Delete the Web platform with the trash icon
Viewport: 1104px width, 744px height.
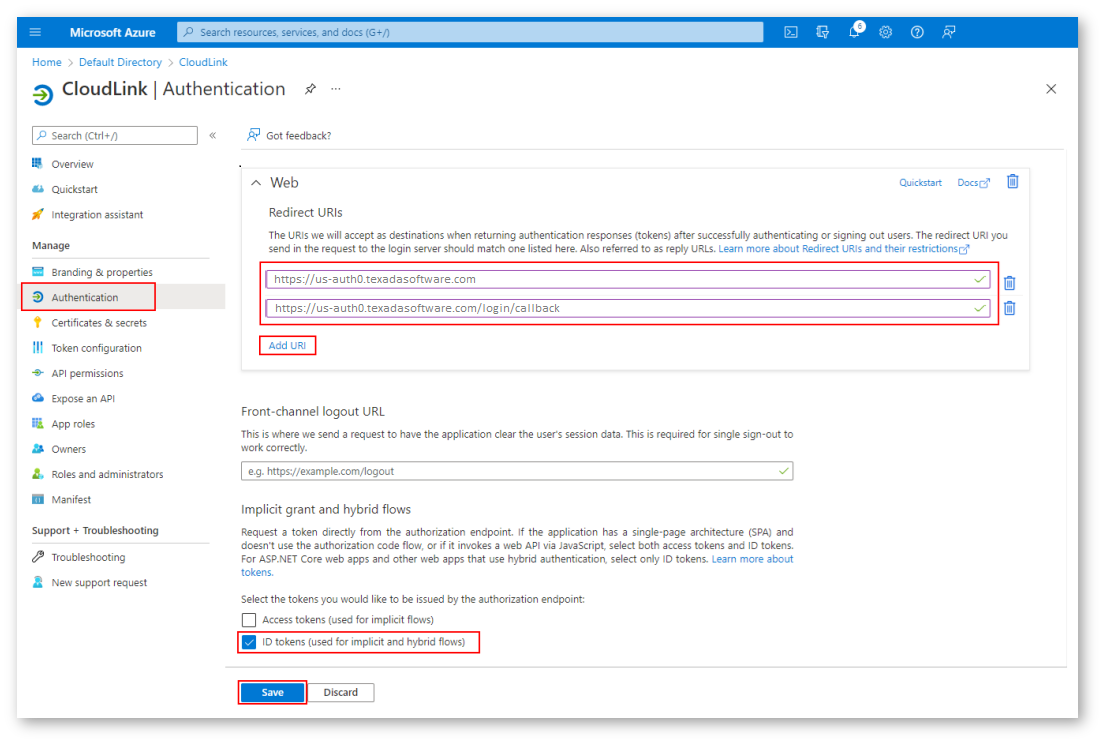(x=1012, y=182)
